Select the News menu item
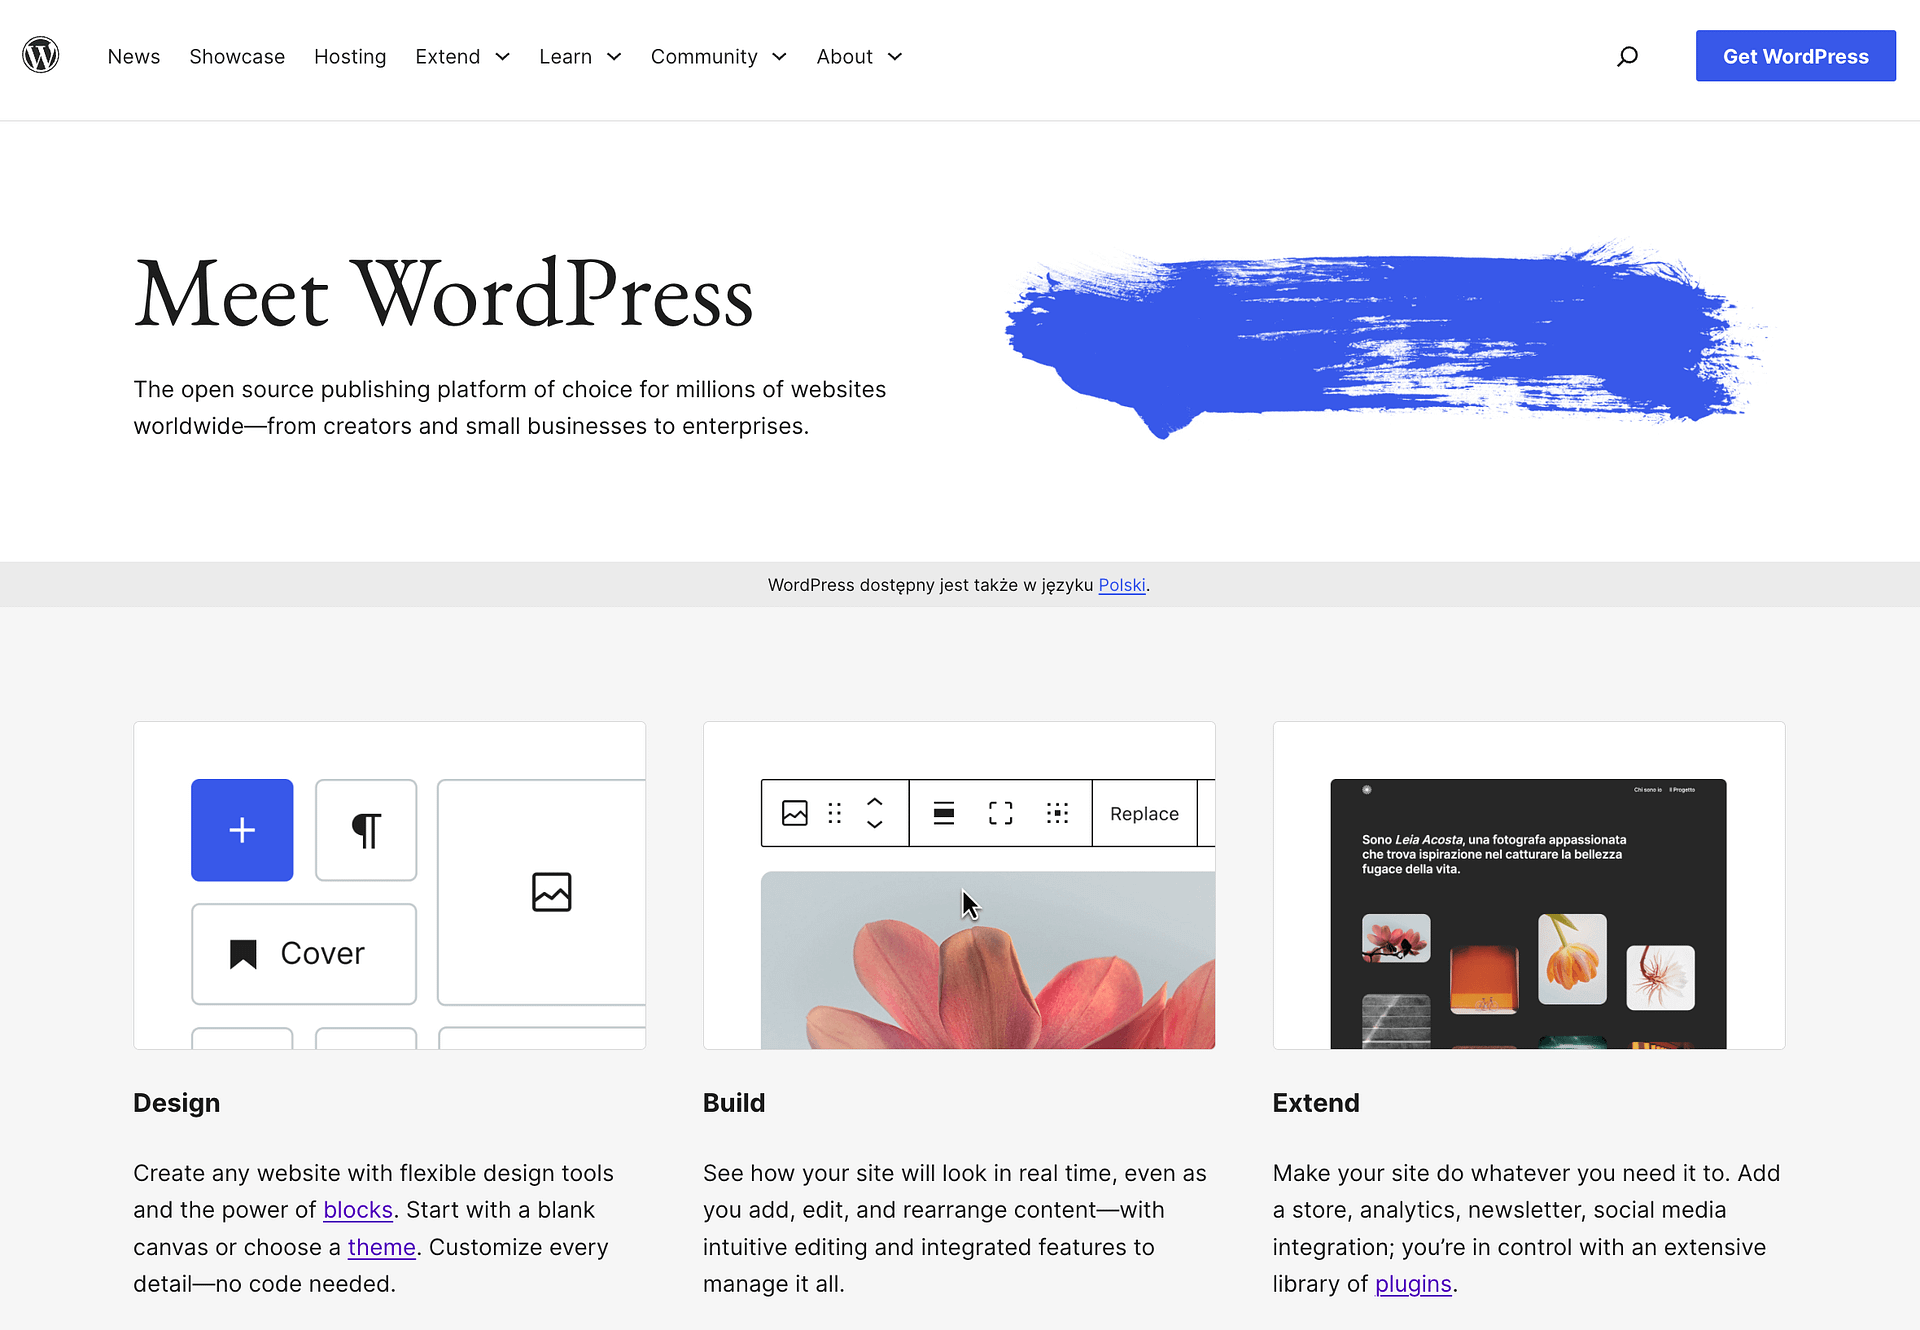Viewport: 1920px width, 1330px height. pyautogui.click(x=133, y=55)
